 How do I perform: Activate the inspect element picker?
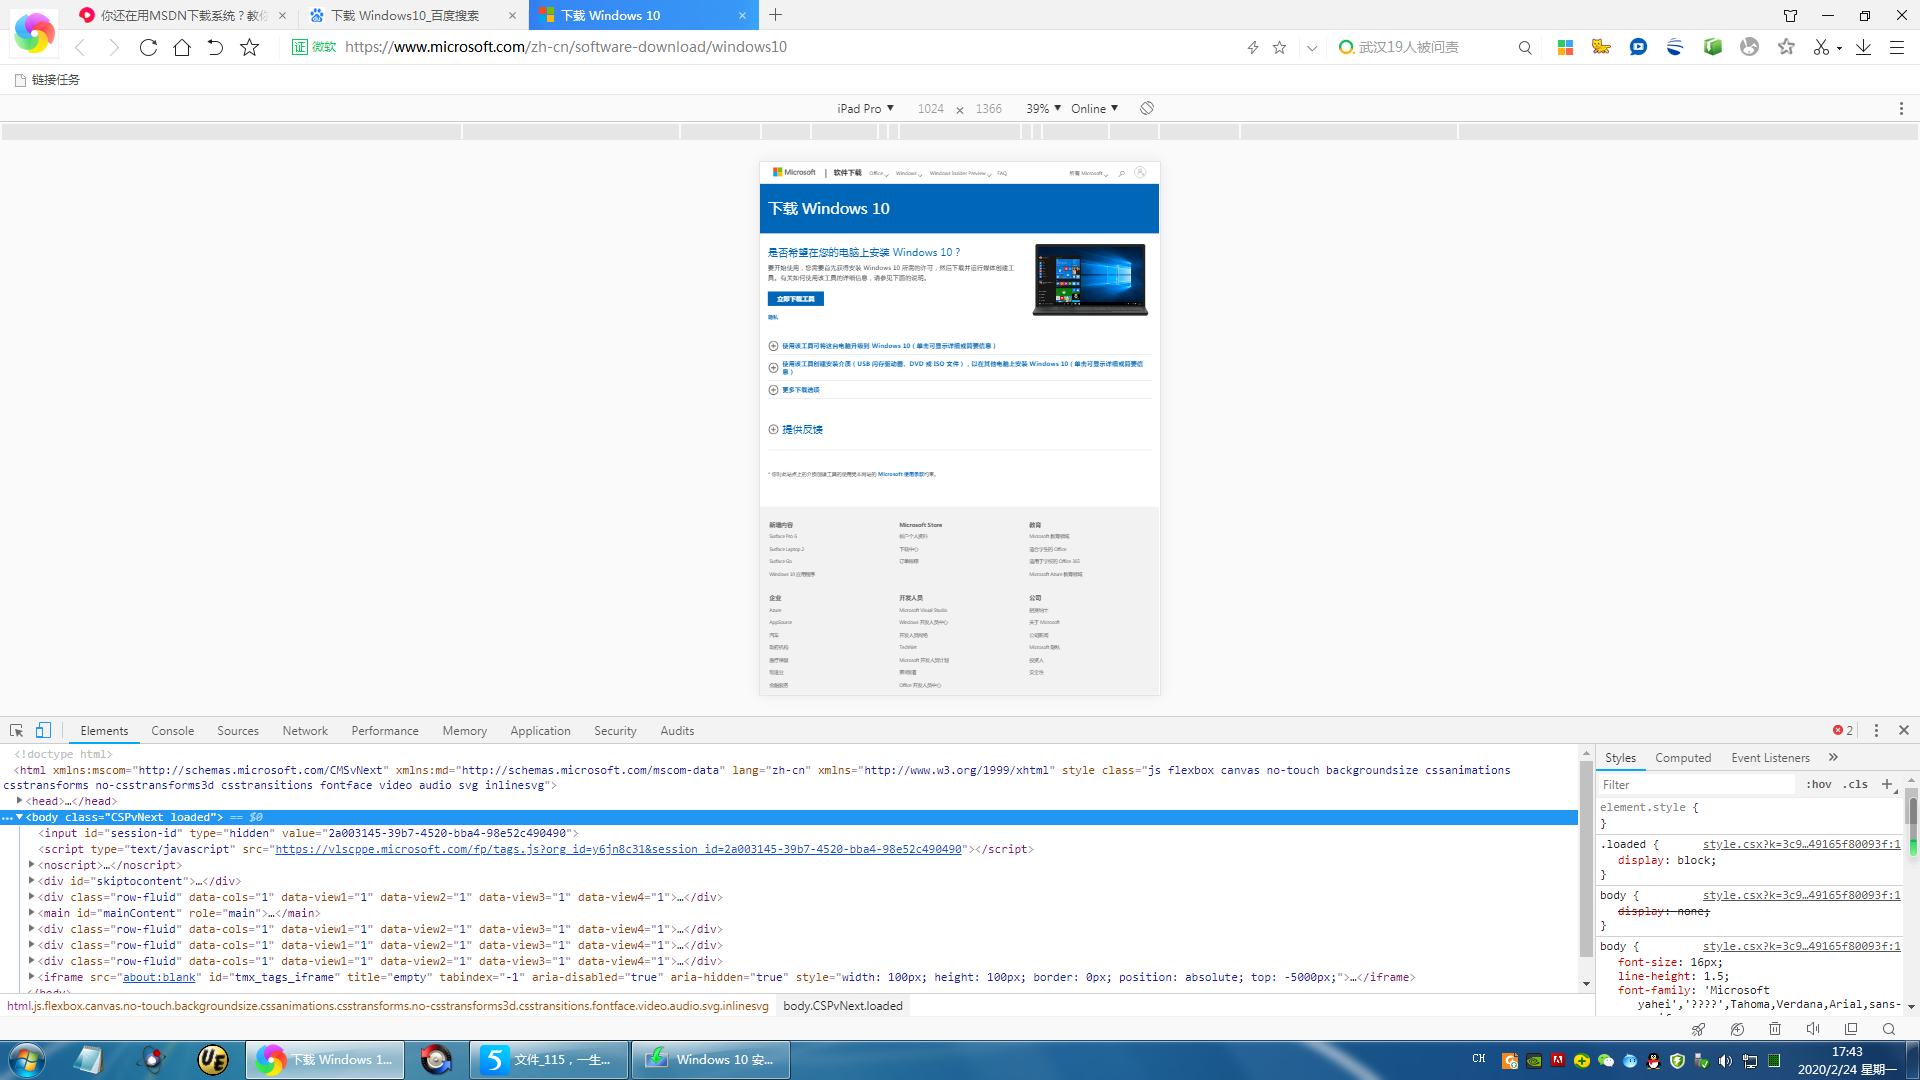pos(16,731)
